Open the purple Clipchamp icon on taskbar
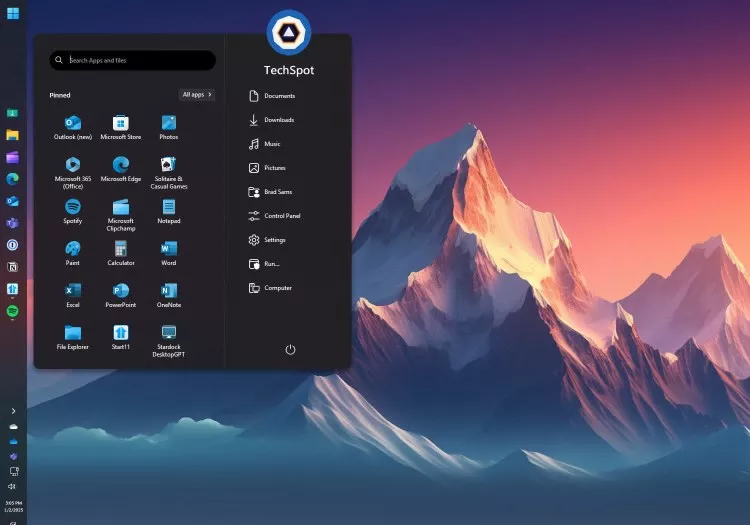This screenshot has height=525, width=750. [12, 157]
